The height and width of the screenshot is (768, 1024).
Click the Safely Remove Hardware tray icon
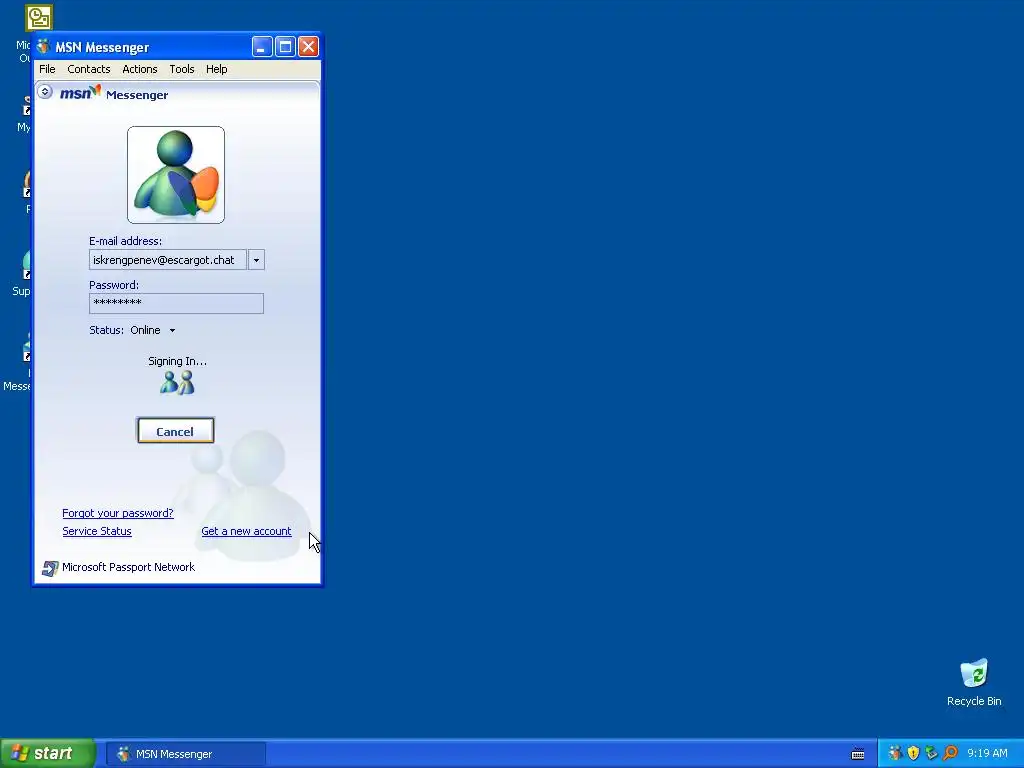click(x=931, y=754)
